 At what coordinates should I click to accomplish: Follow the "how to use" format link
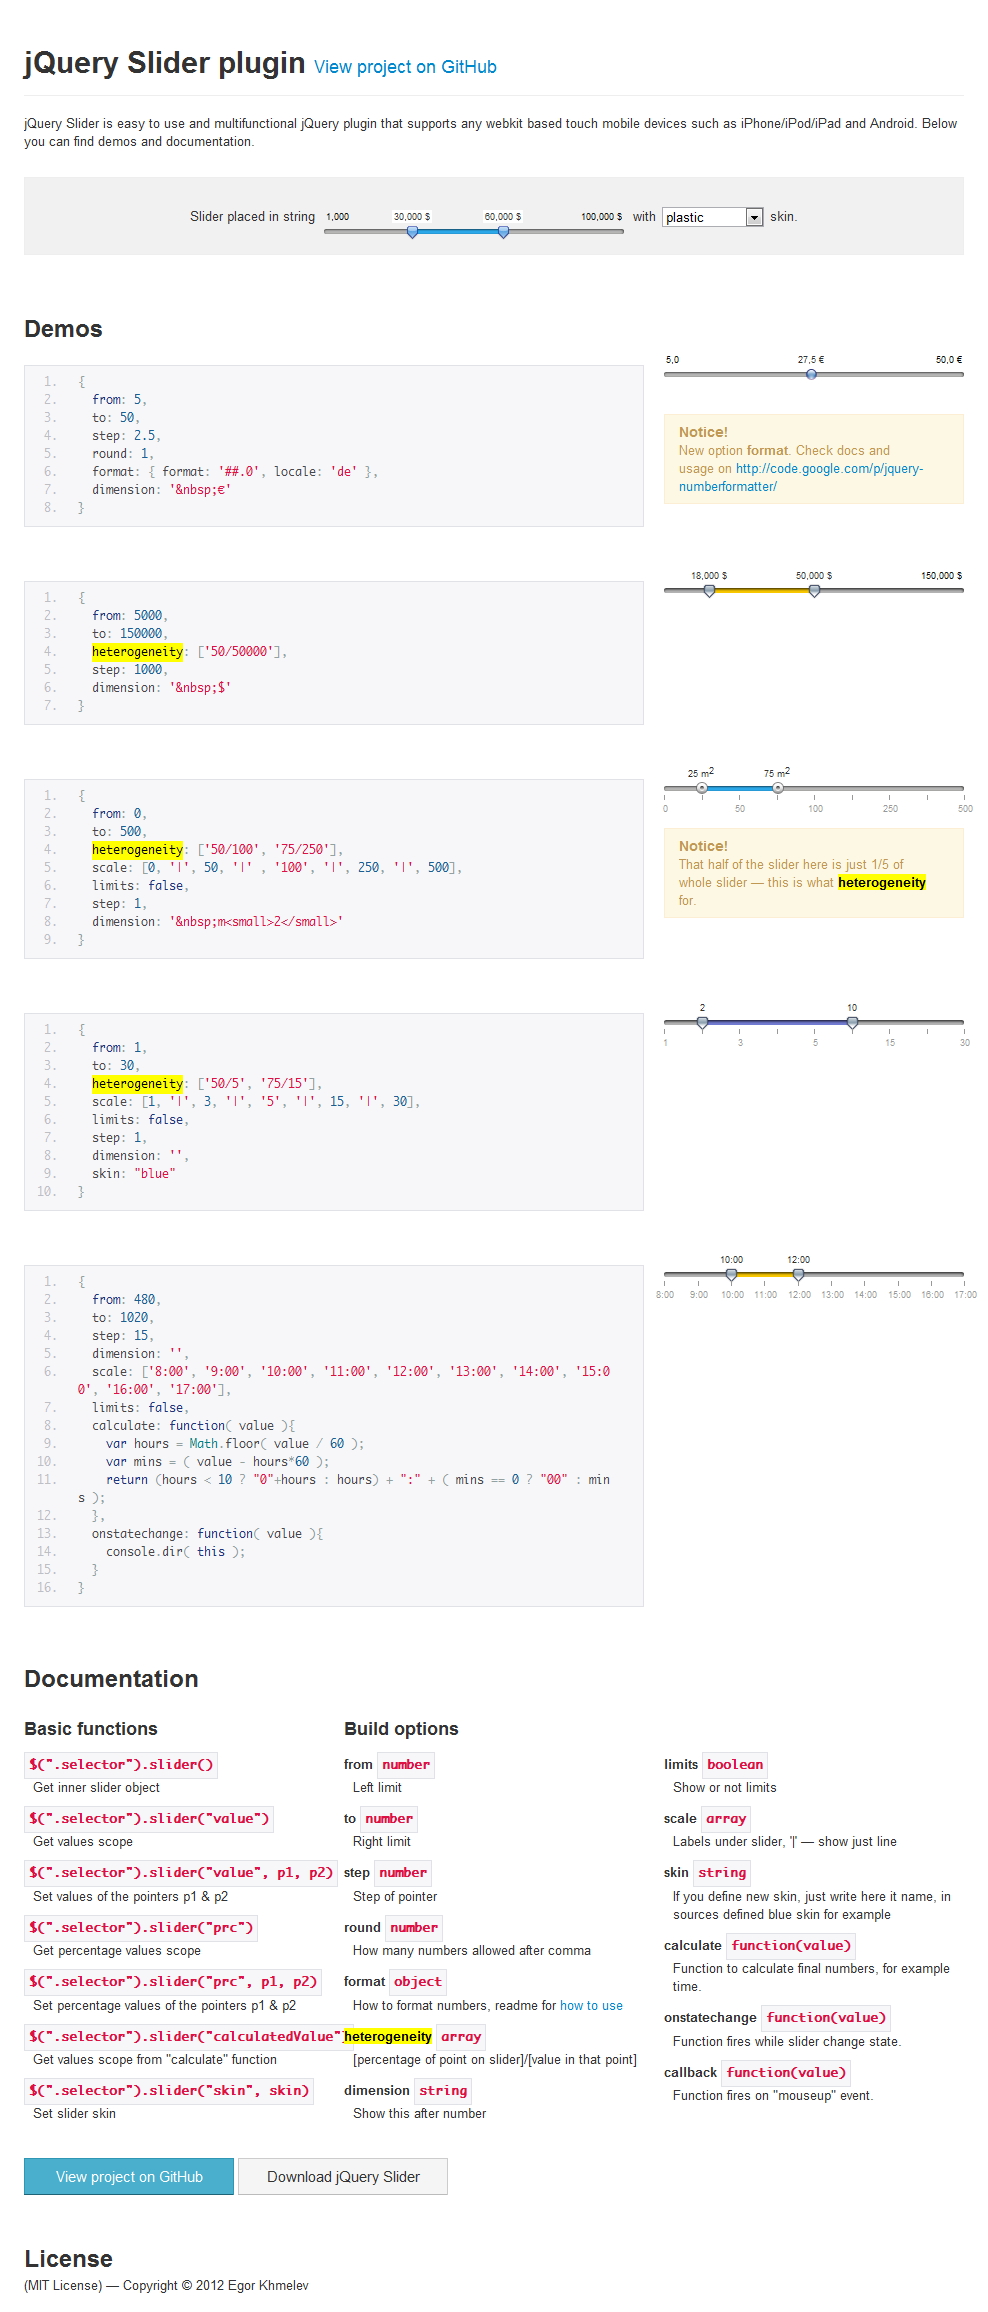pos(591,2005)
